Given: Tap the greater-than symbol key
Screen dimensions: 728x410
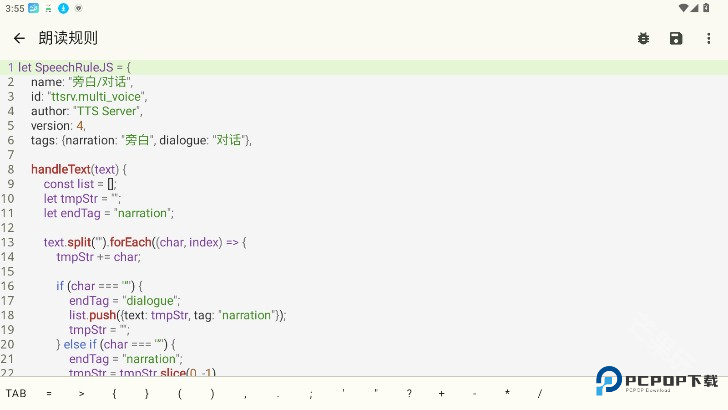Looking at the screenshot, I should coord(82,393).
